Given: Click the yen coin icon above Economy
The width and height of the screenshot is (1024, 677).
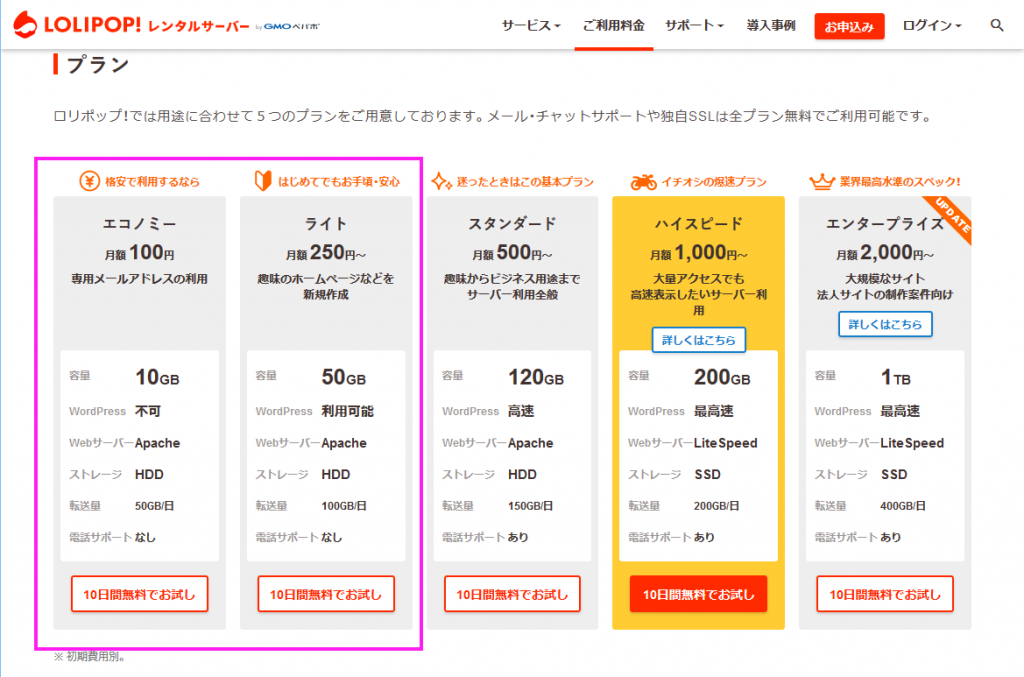Looking at the screenshot, I should coord(89,182).
